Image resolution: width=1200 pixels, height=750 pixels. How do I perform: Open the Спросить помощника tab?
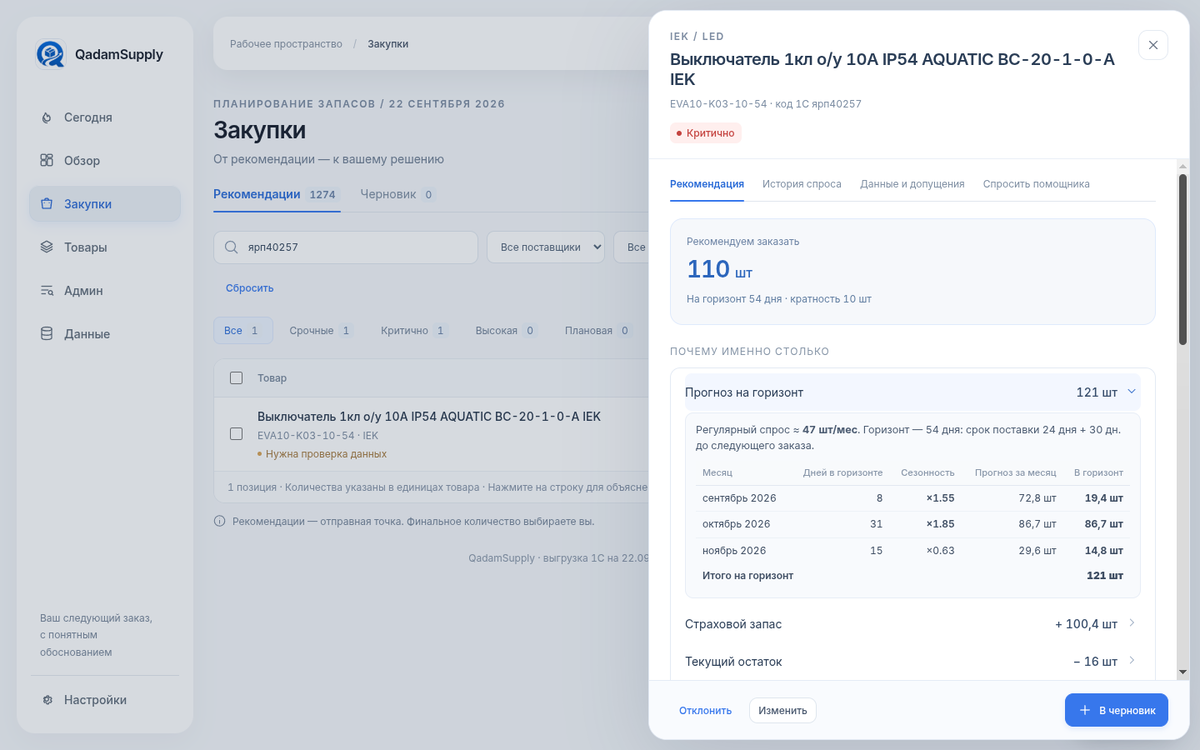1036,184
